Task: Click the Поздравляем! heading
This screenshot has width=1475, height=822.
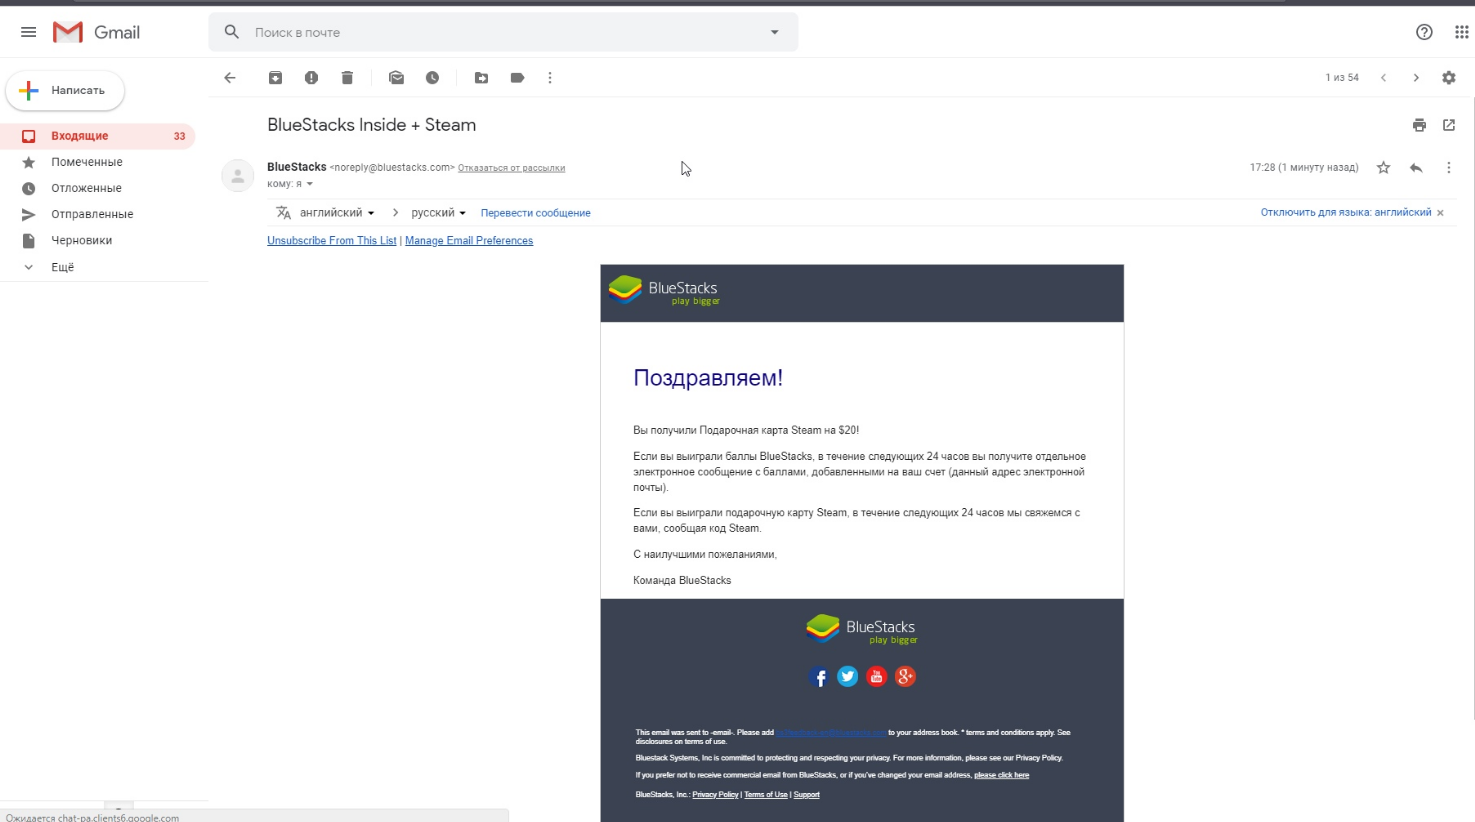Action: click(x=708, y=378)
